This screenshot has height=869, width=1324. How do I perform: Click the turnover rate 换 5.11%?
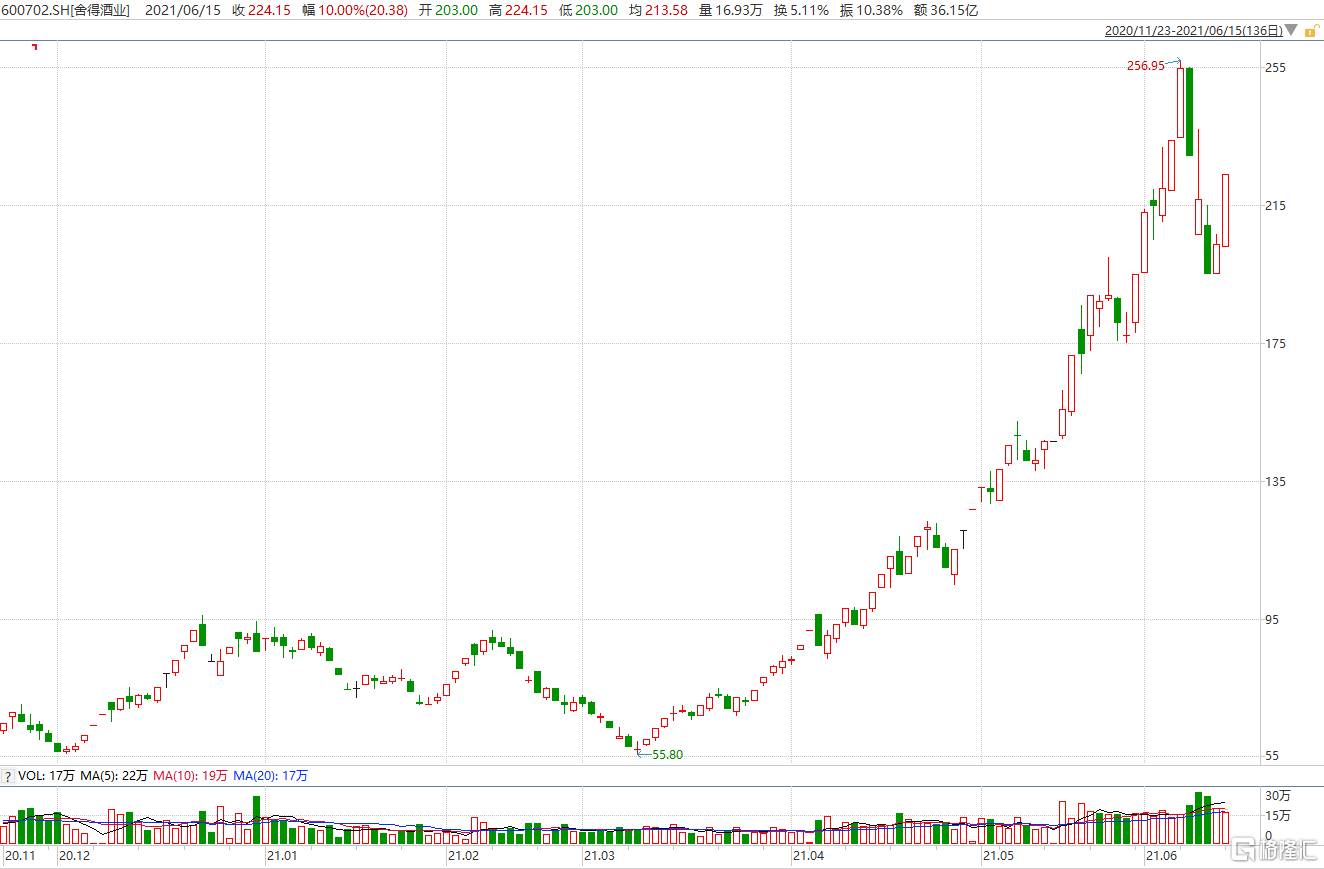point(800,10)
